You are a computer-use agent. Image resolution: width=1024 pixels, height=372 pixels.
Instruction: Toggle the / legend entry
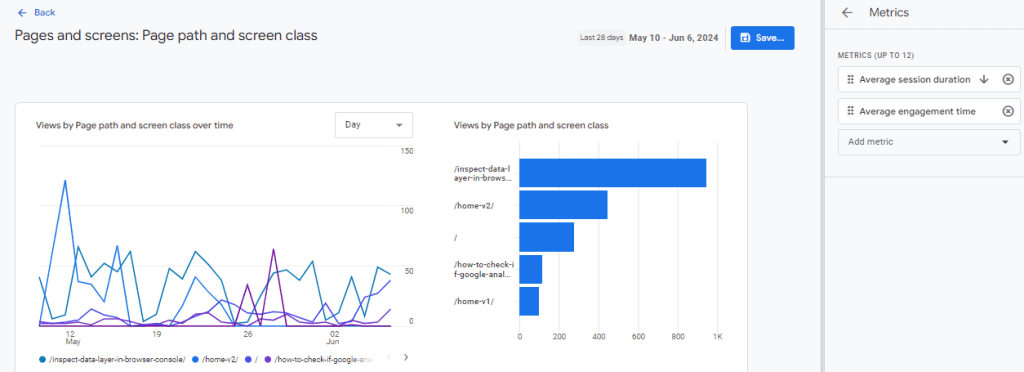tap(252, 359)
